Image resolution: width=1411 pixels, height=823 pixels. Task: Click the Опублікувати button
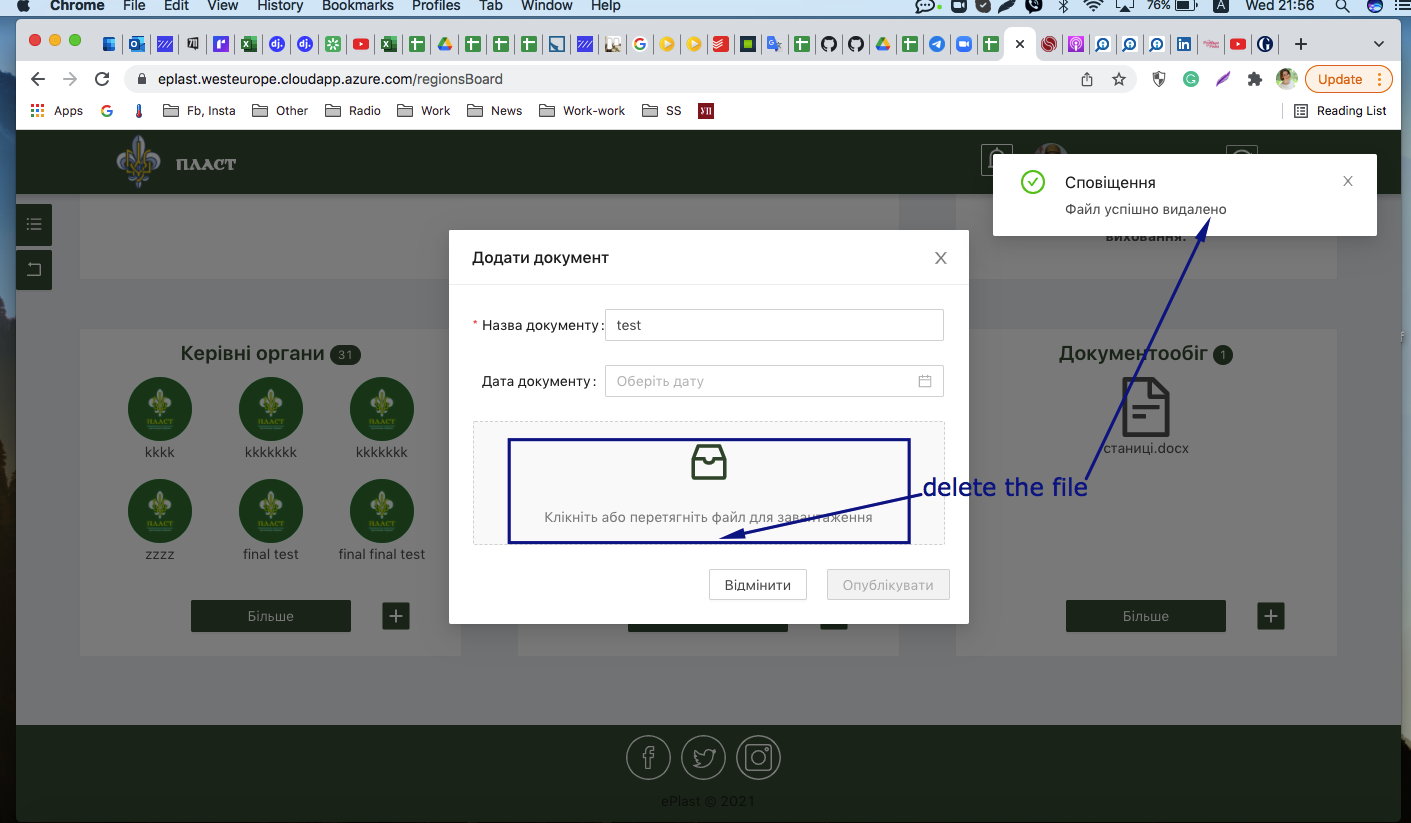pyautogui.click(x=888, y=585)
